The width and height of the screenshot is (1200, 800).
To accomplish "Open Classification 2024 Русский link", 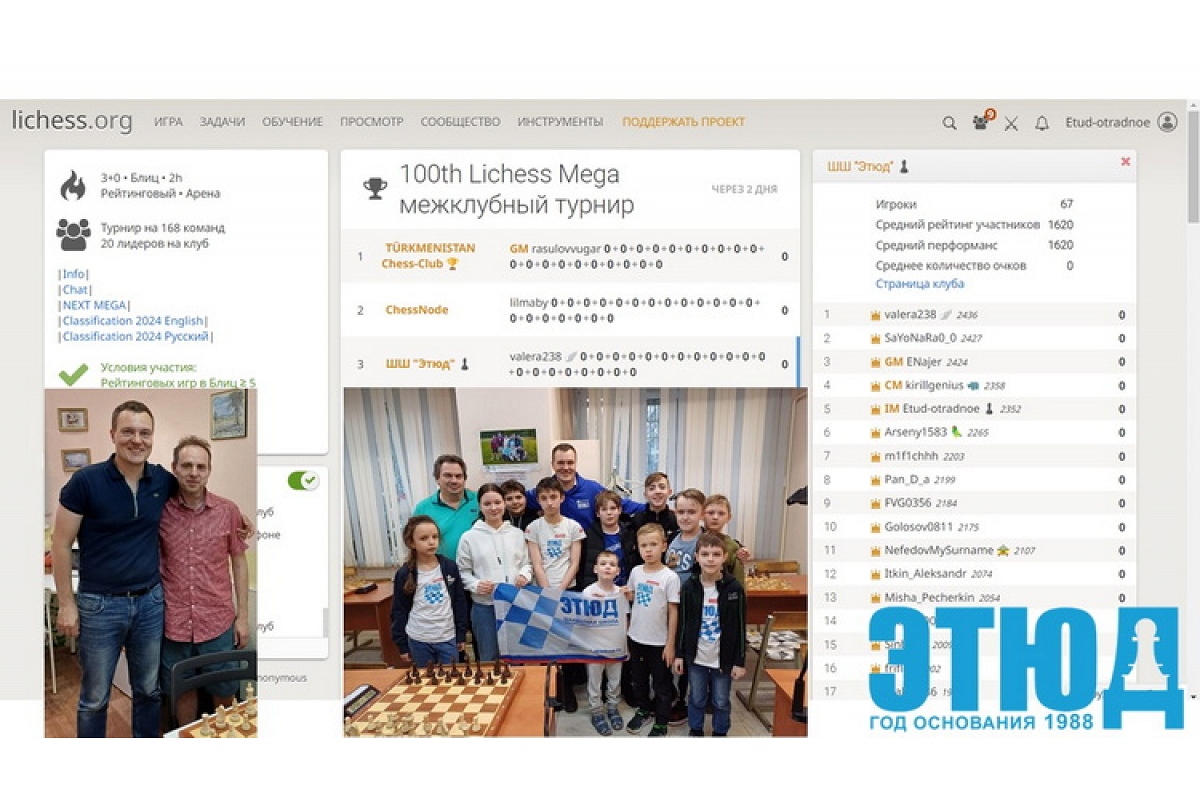I will click(135, 337).
